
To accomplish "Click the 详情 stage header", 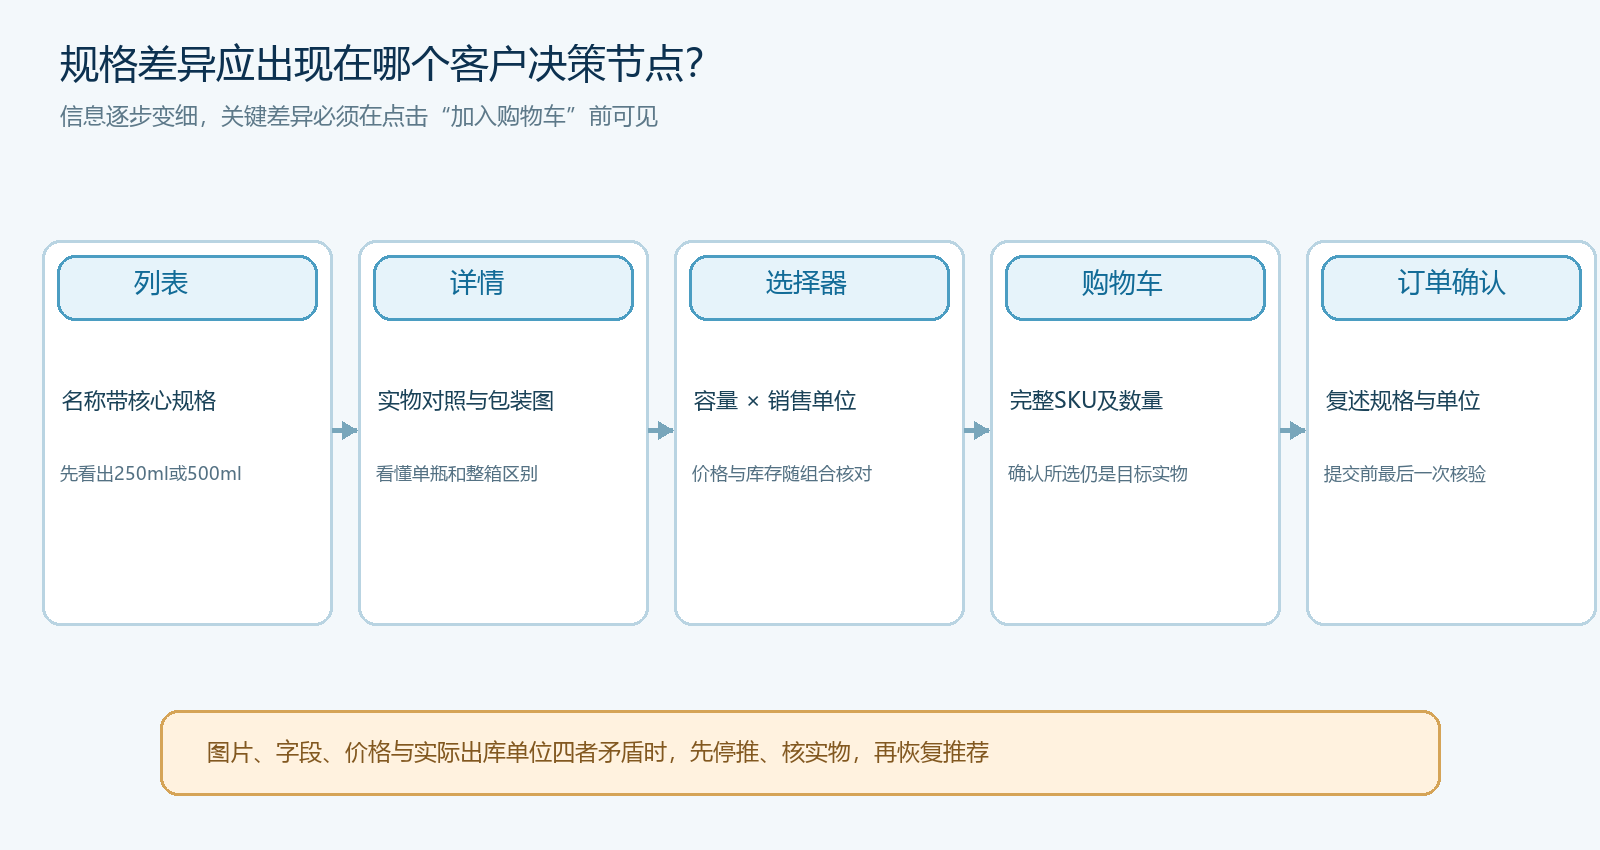I will 503,288.
